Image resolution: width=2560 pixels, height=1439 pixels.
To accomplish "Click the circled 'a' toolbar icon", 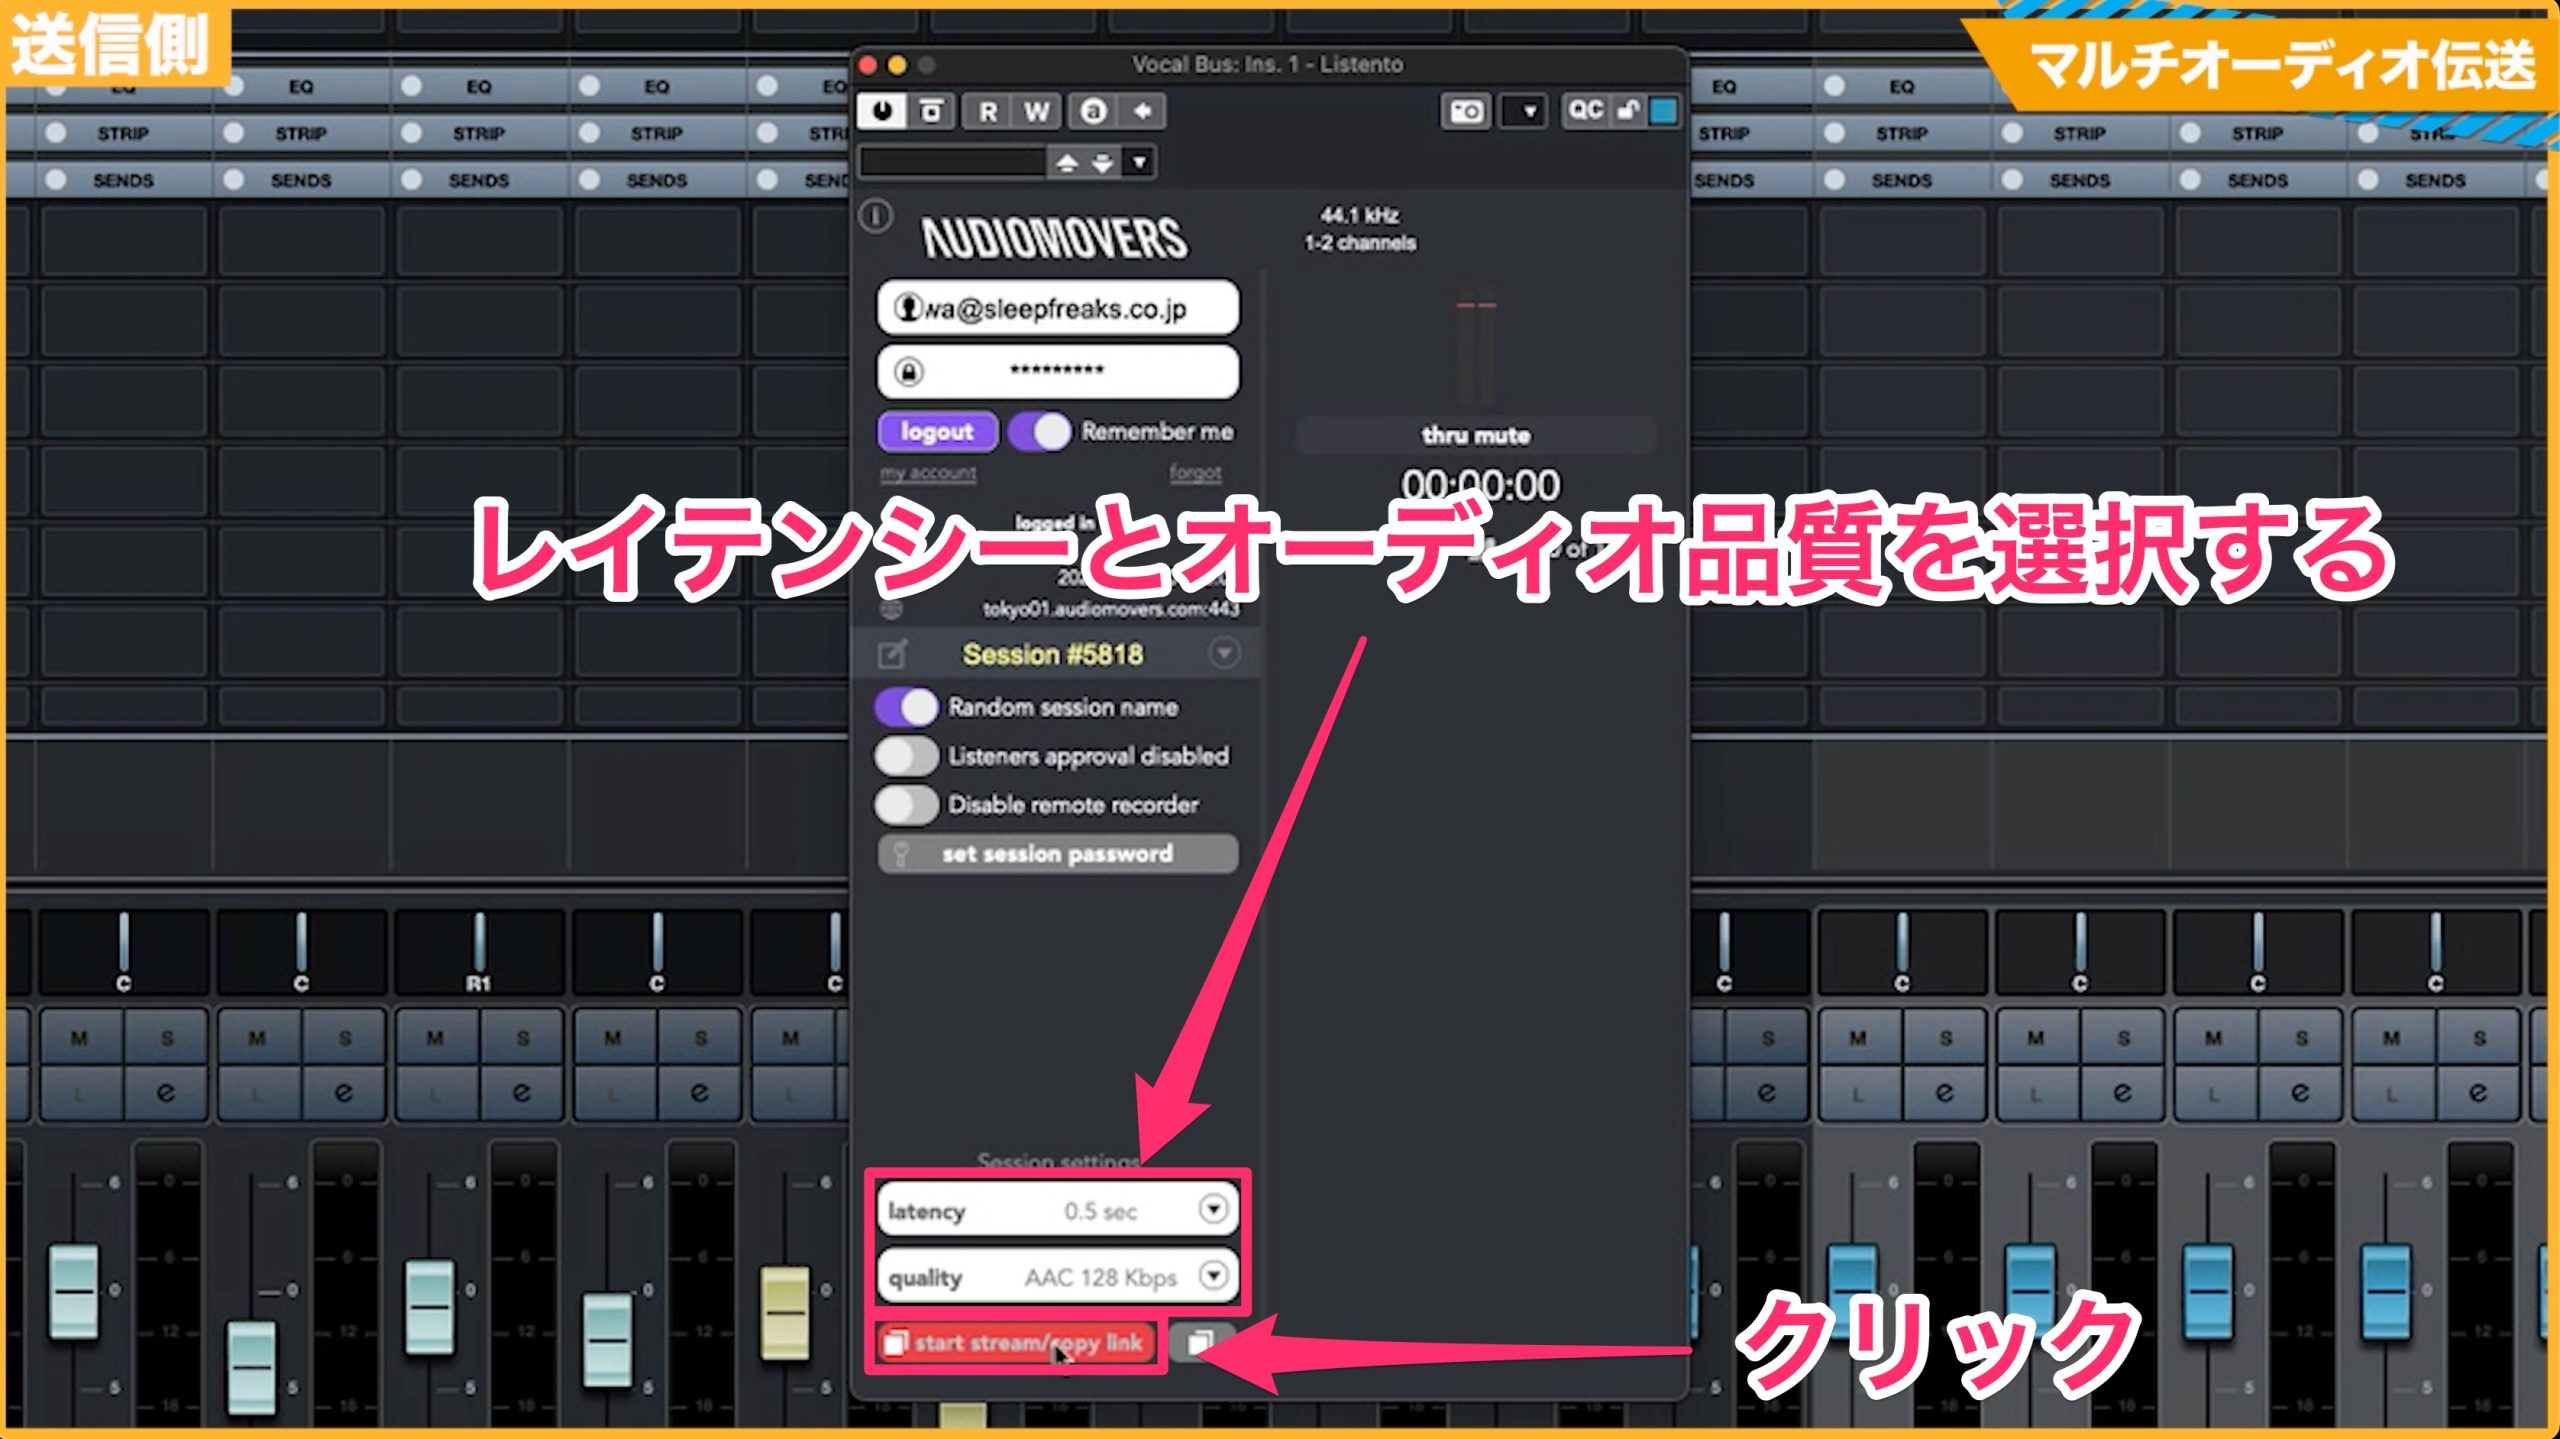I will click(x=1093, y=111).
